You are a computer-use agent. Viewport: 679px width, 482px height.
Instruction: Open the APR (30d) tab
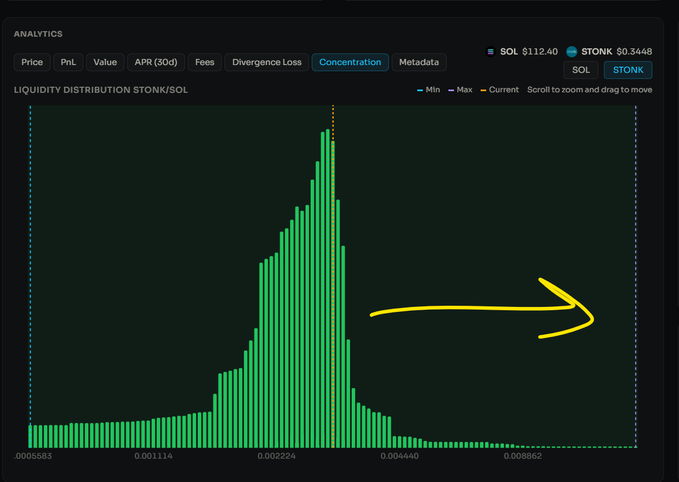point(156,62)
